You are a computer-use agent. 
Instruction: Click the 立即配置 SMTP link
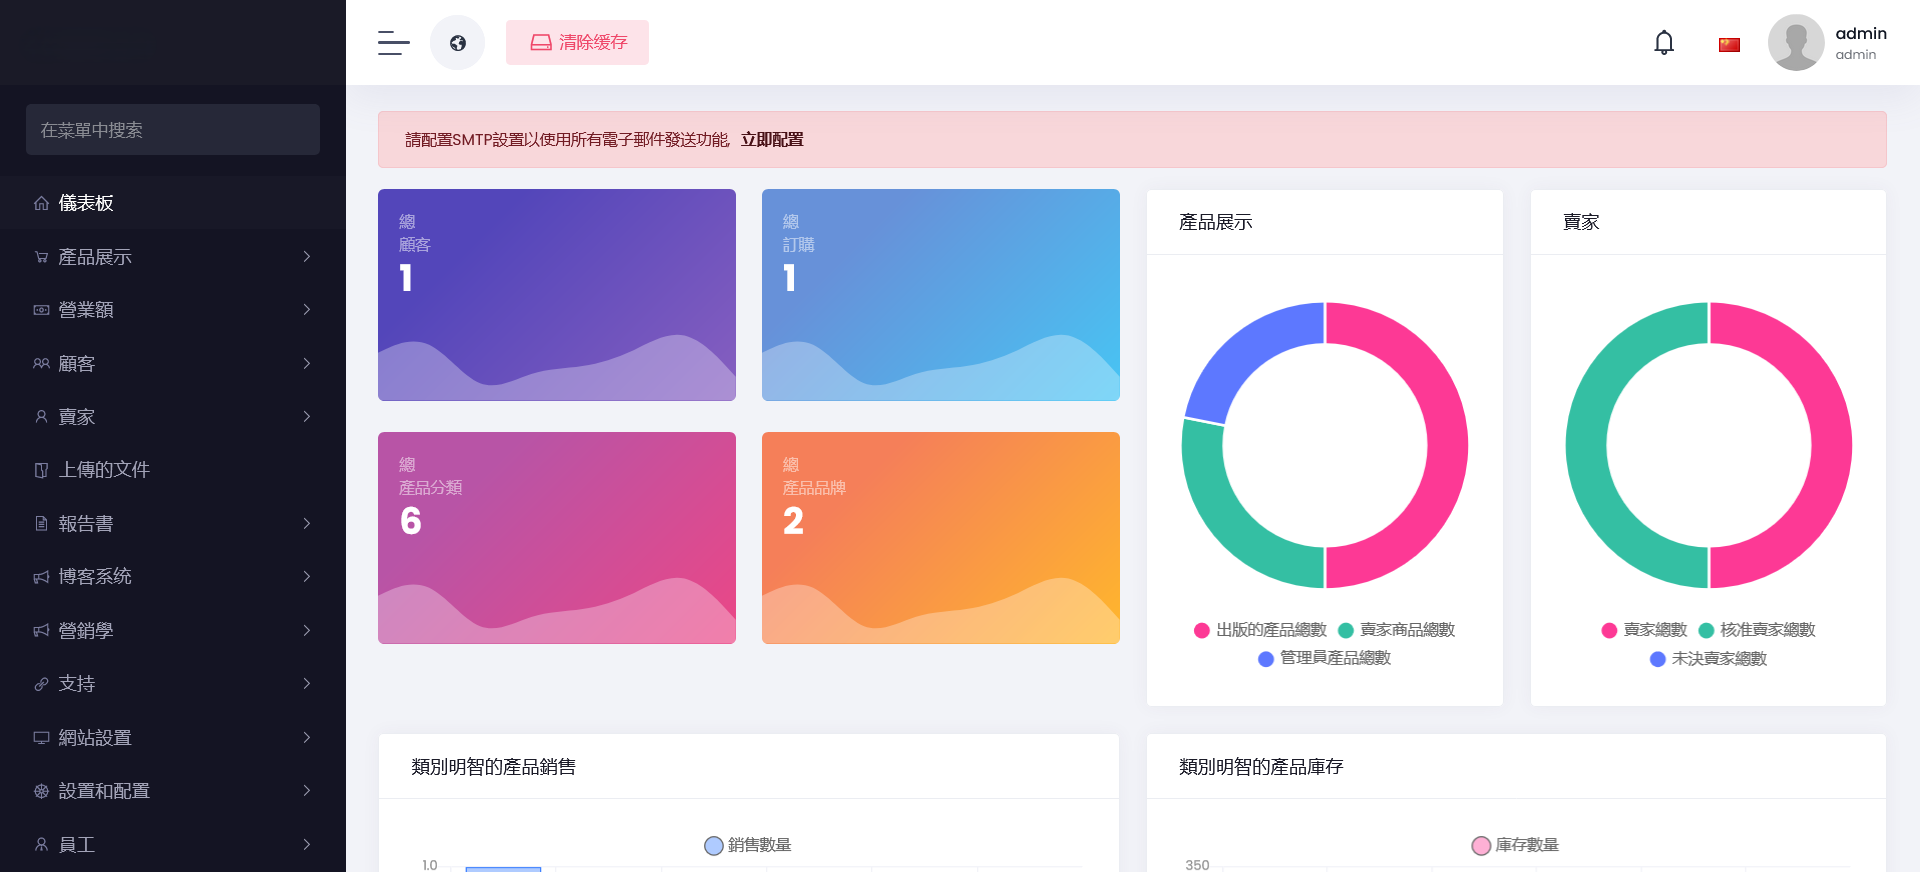click(772, 140)
